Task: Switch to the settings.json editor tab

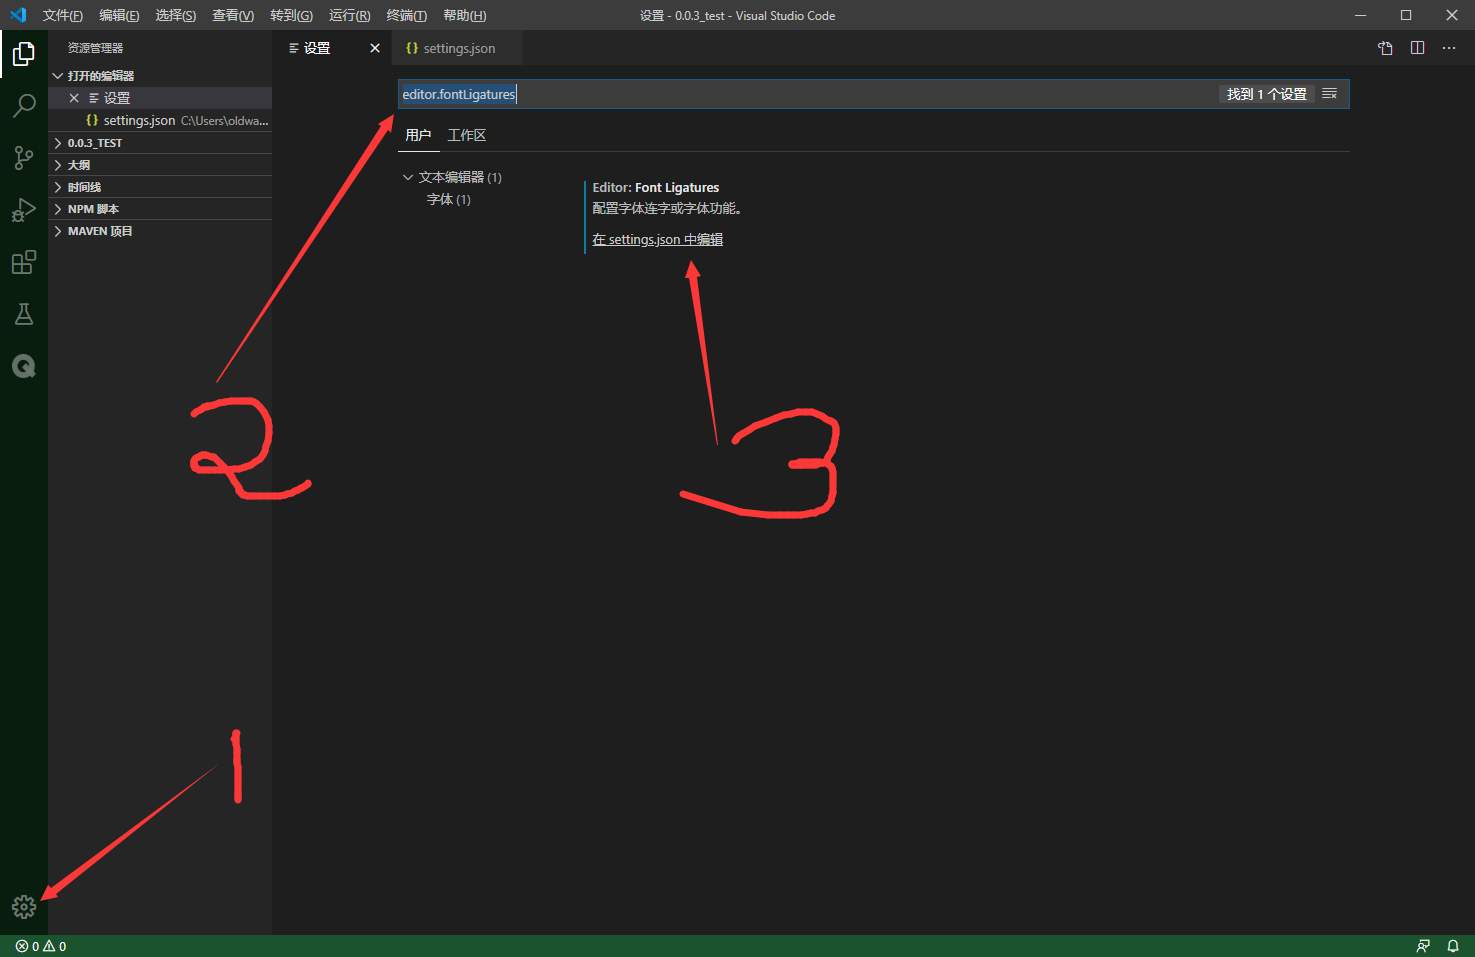Action: pos(459,48)
